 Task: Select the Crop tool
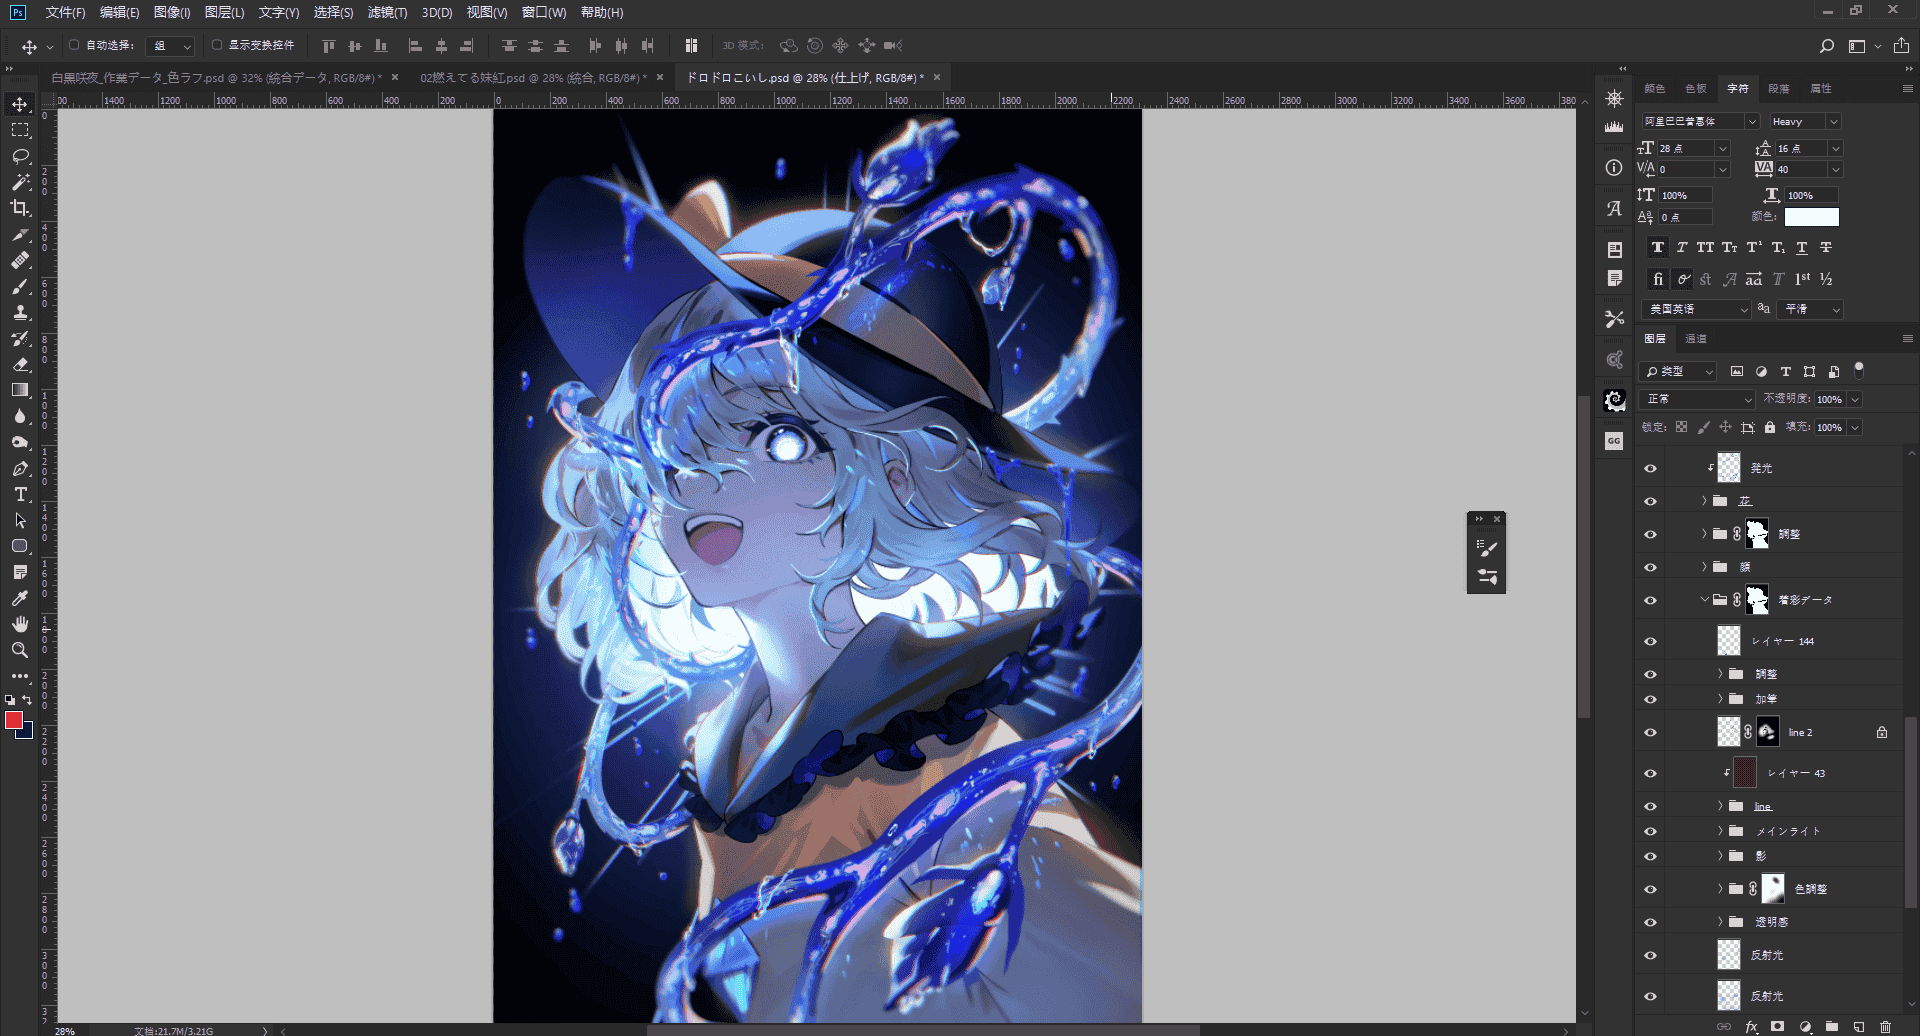click(x=20, y=208)
